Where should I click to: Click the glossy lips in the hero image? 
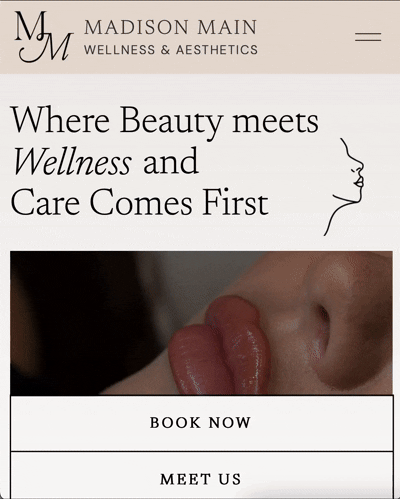pyautogui.click(x=222, y=347)
